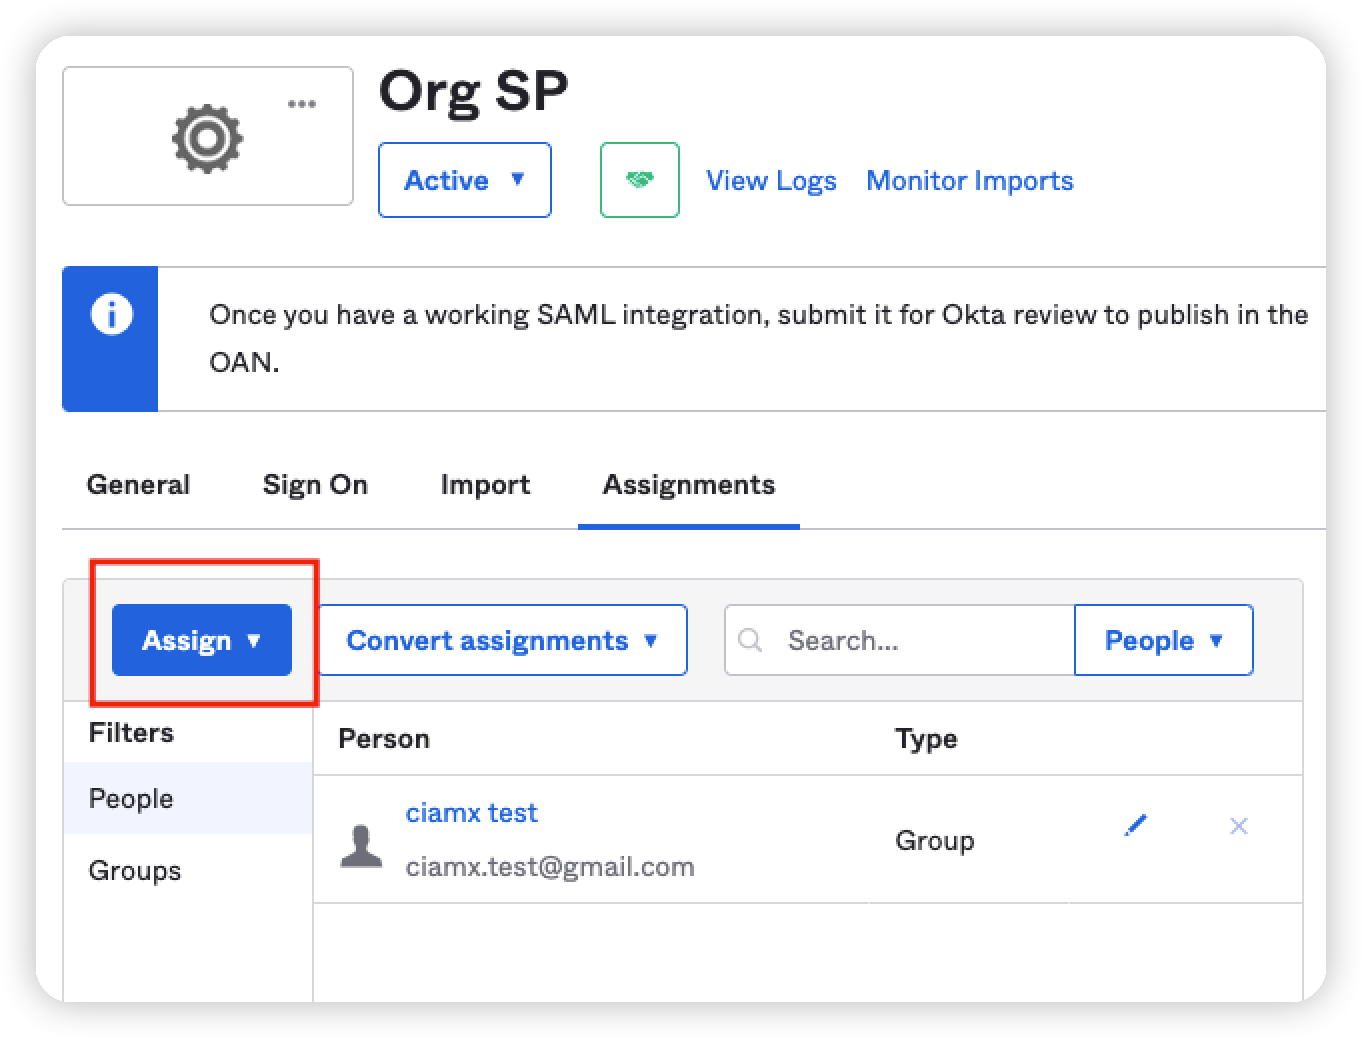Click the gear app logo icon
The width and height of the screenshot is (1362, 1038).
tap(207, 137)
